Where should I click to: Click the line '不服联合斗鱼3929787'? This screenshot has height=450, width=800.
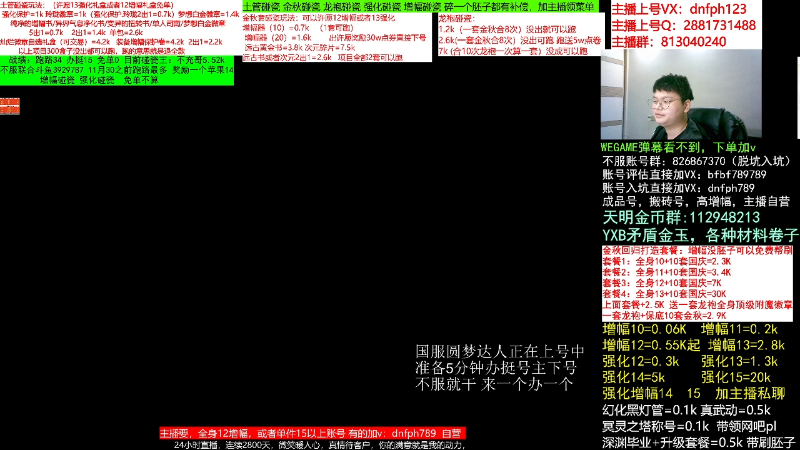point(117,70)
